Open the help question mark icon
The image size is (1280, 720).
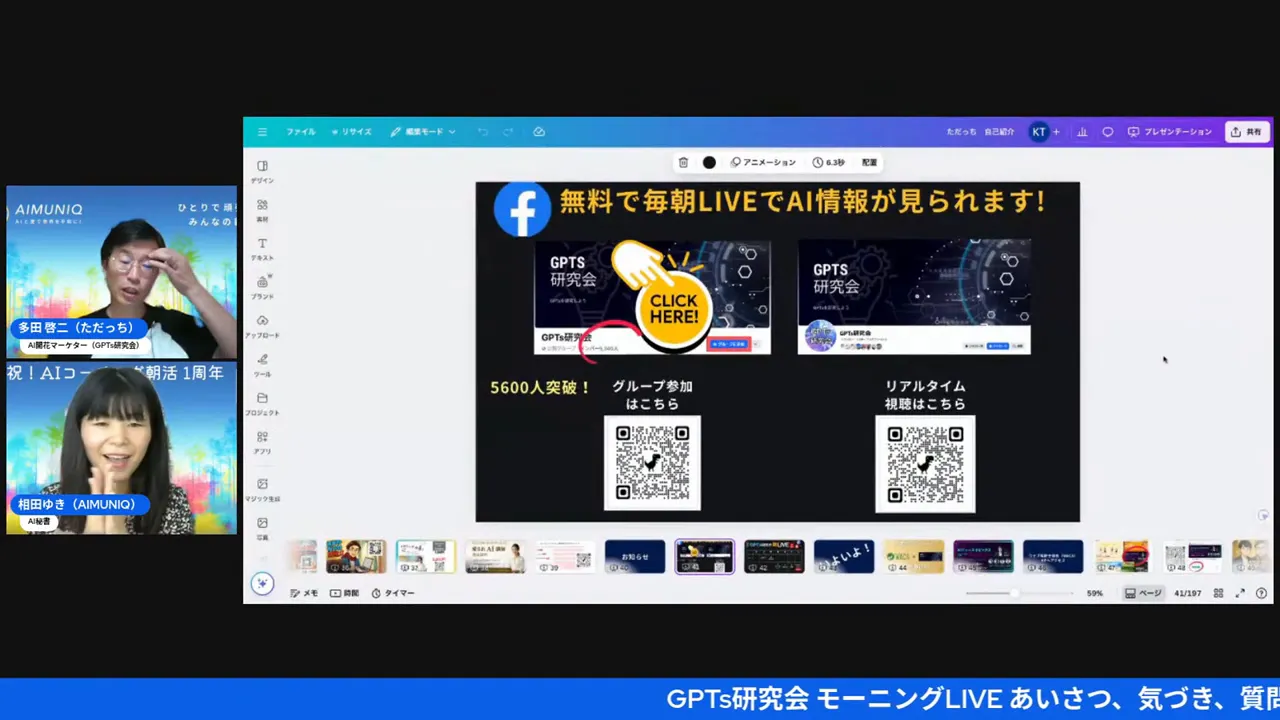click(1262, 593)
